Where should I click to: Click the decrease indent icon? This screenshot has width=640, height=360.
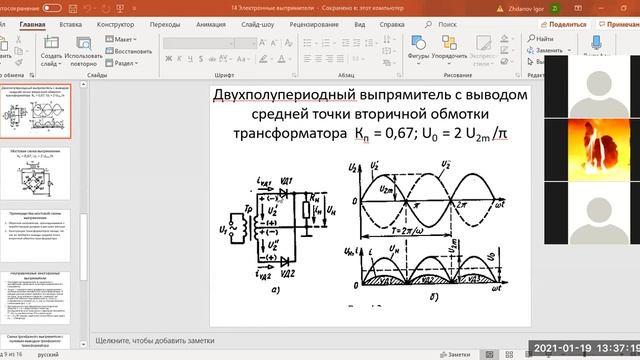(x=345, y=43)
